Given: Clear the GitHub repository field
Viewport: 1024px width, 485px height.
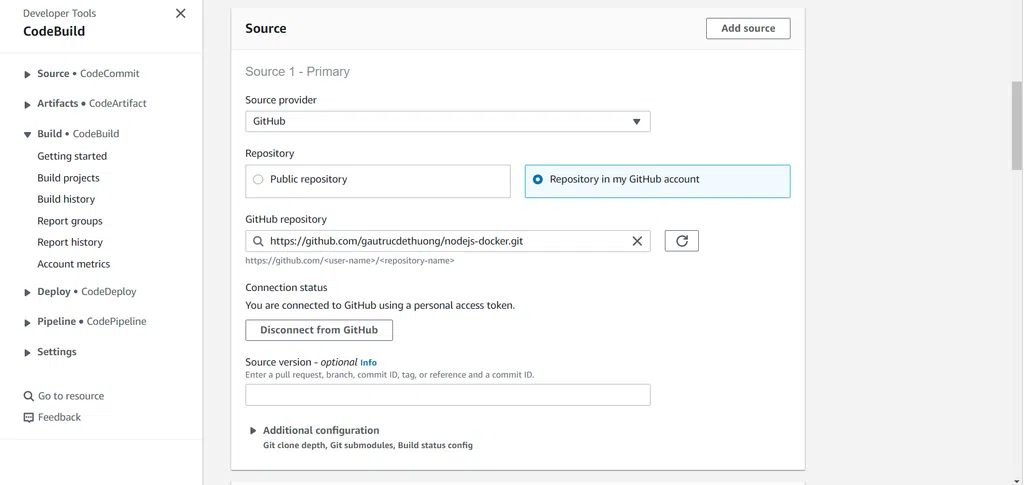Looking at the screenshot, I should (637, 242).
